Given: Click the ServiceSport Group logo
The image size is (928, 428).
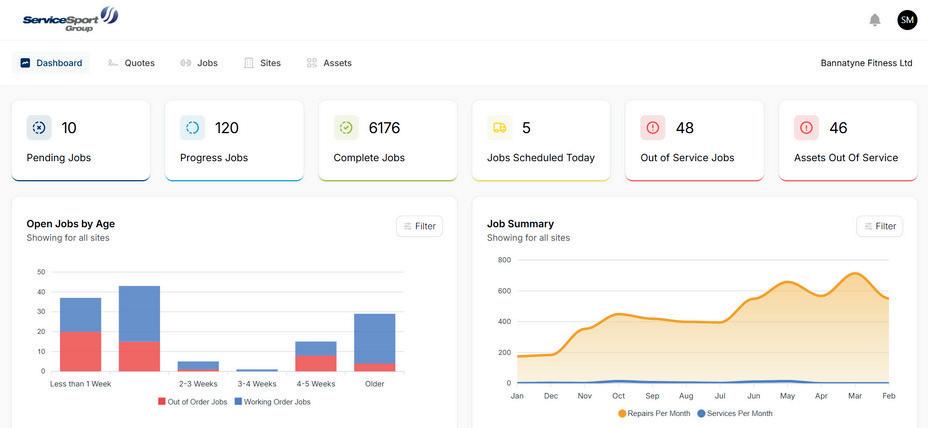Looking at the screenshot, I should coord(70,20).
